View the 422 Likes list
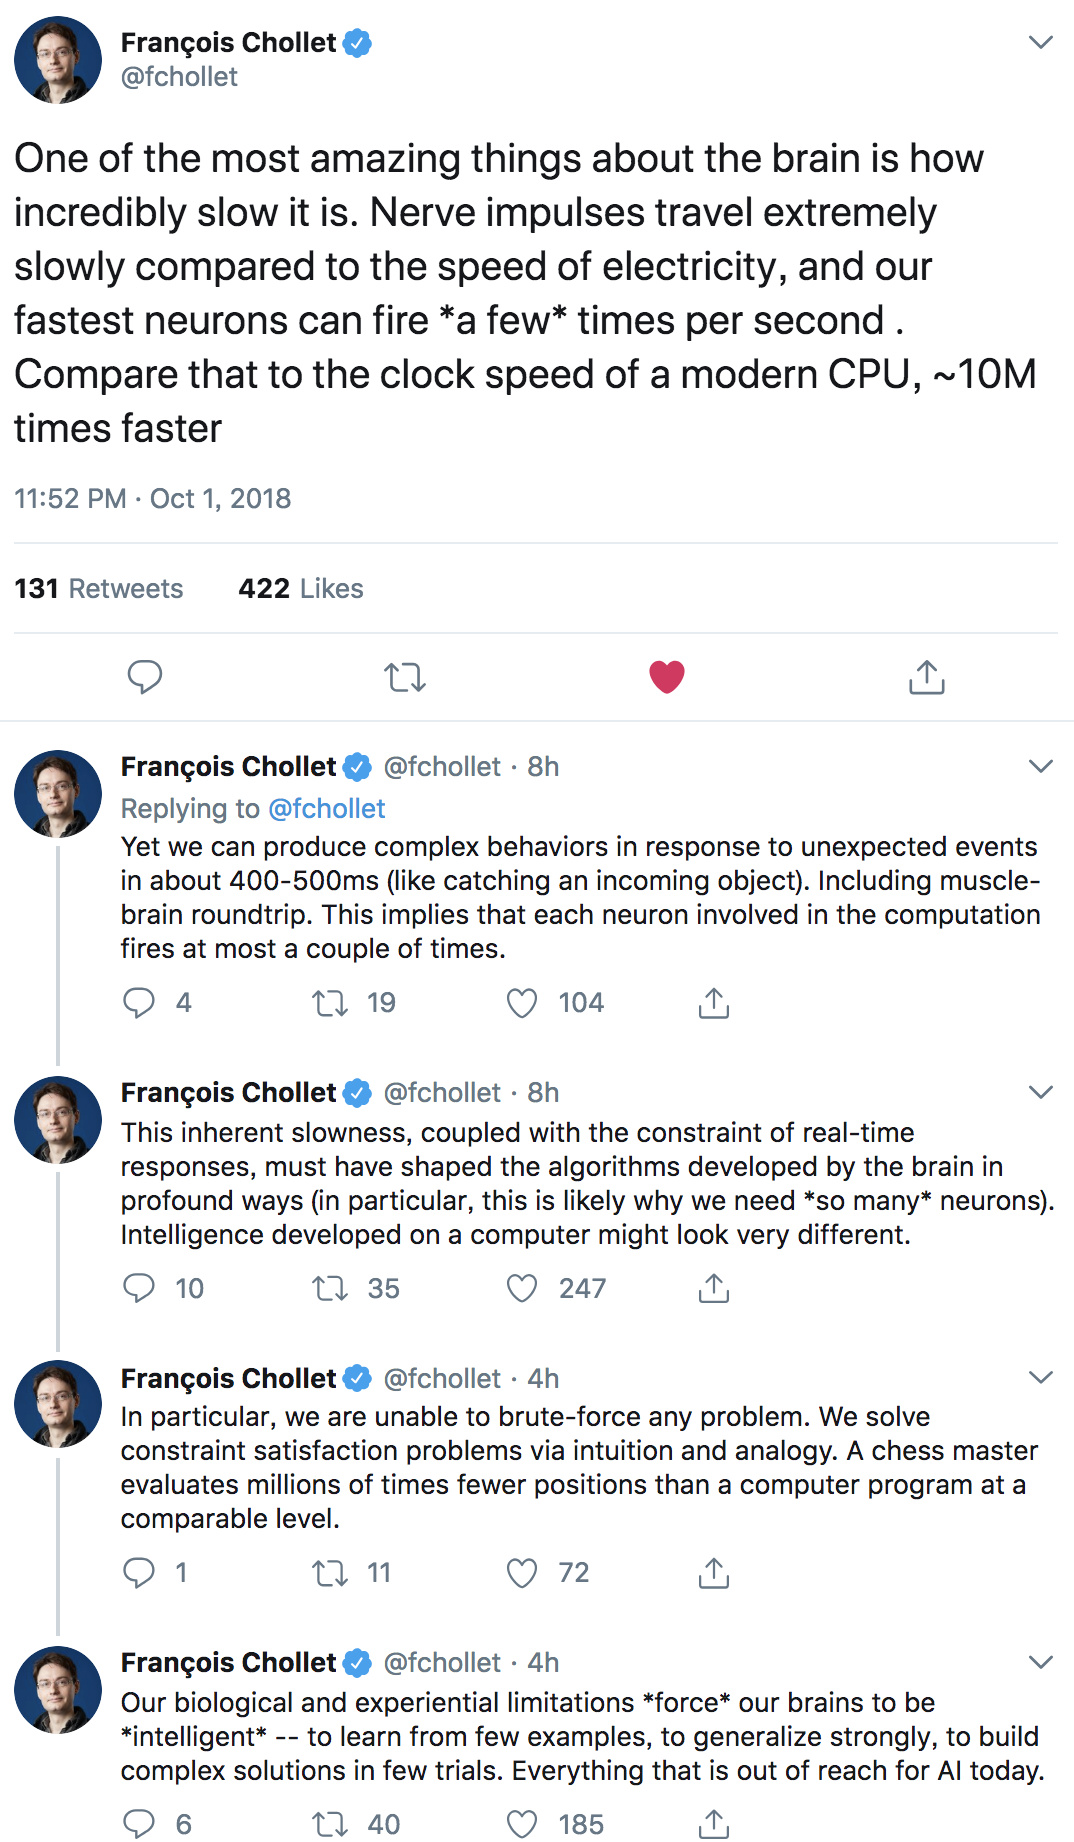This screenshot has width=1074, height=1842. tap(301, 589)
